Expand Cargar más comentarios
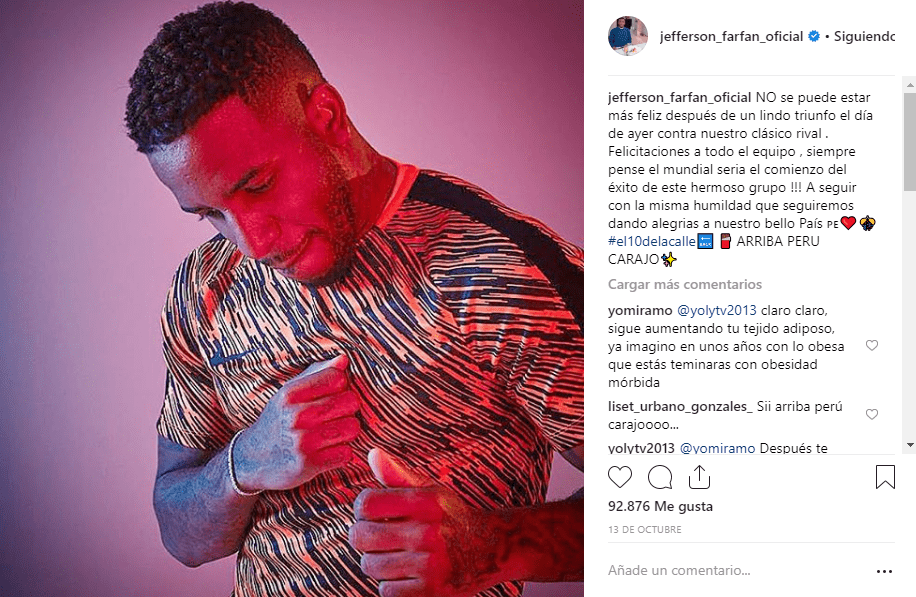 [x=685, y=284]
